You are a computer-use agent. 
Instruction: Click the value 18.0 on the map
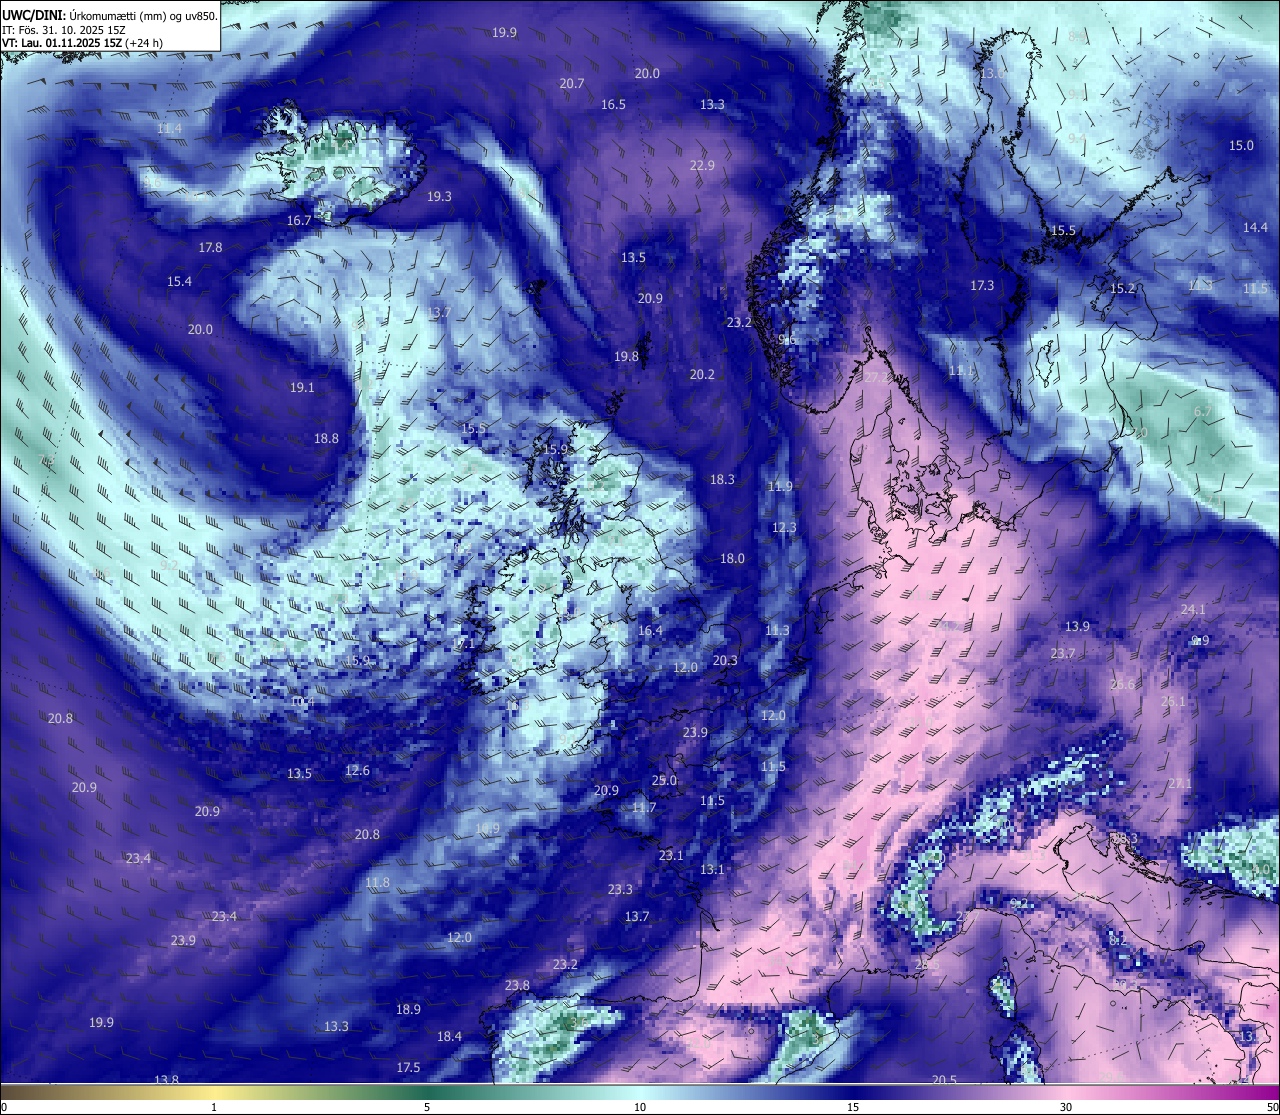(732, 559)
